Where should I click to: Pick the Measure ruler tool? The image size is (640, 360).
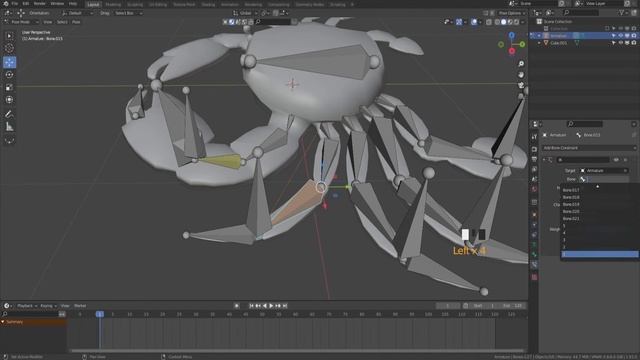click(x=9, y=127)
